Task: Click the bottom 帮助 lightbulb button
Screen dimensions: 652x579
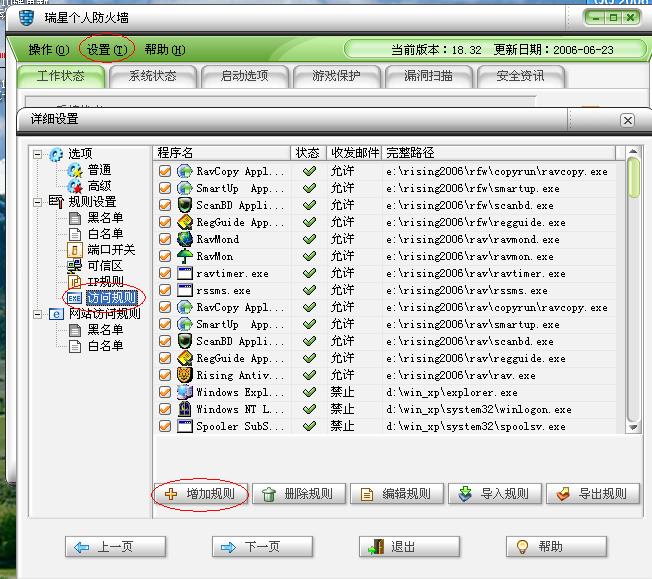Action: [556, 547]
